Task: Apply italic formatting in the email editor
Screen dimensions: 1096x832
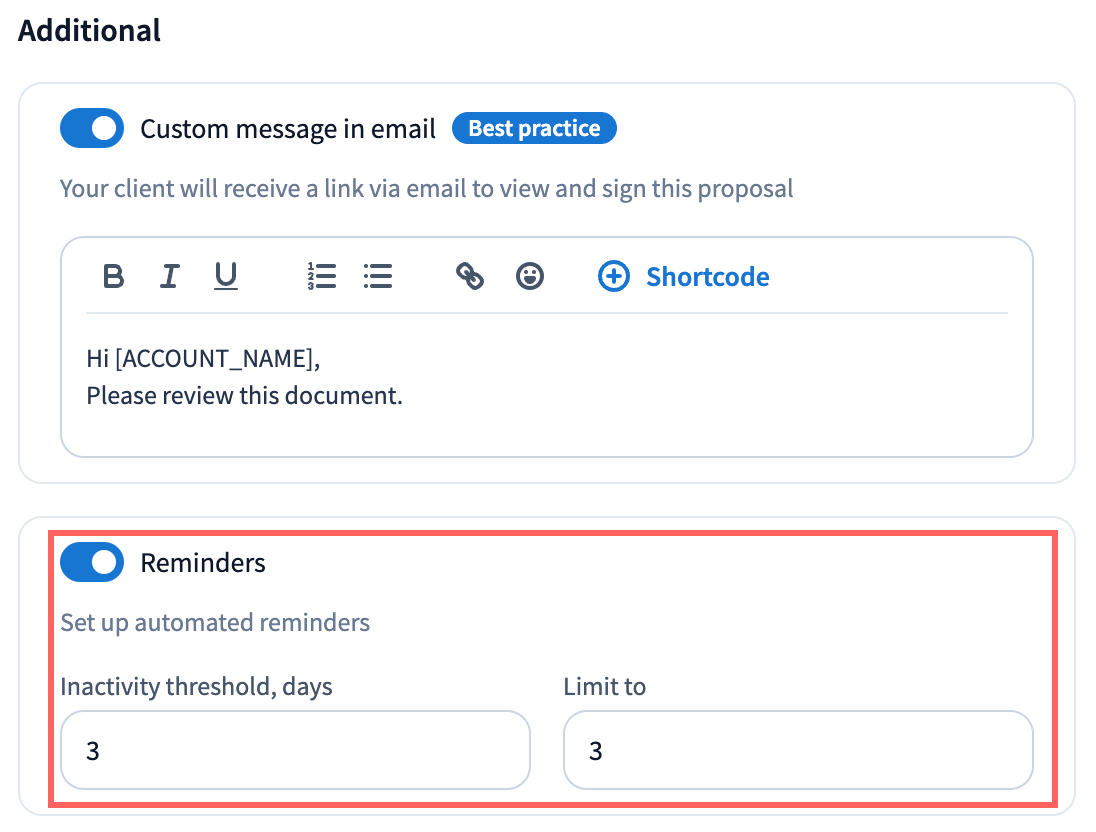Action: (x=170, y=276)
